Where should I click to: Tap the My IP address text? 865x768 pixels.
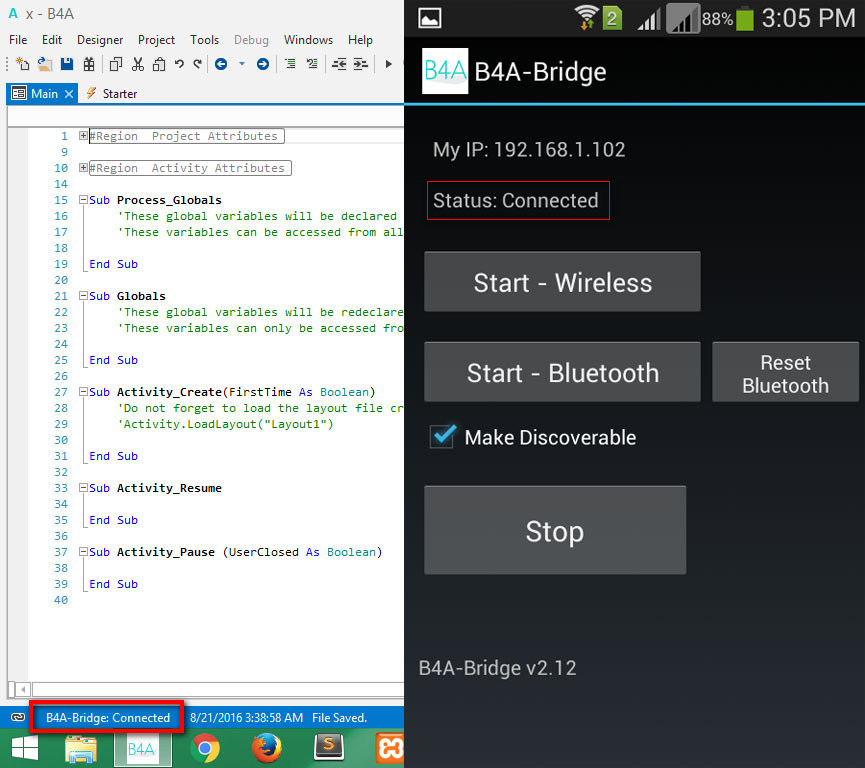529,150
